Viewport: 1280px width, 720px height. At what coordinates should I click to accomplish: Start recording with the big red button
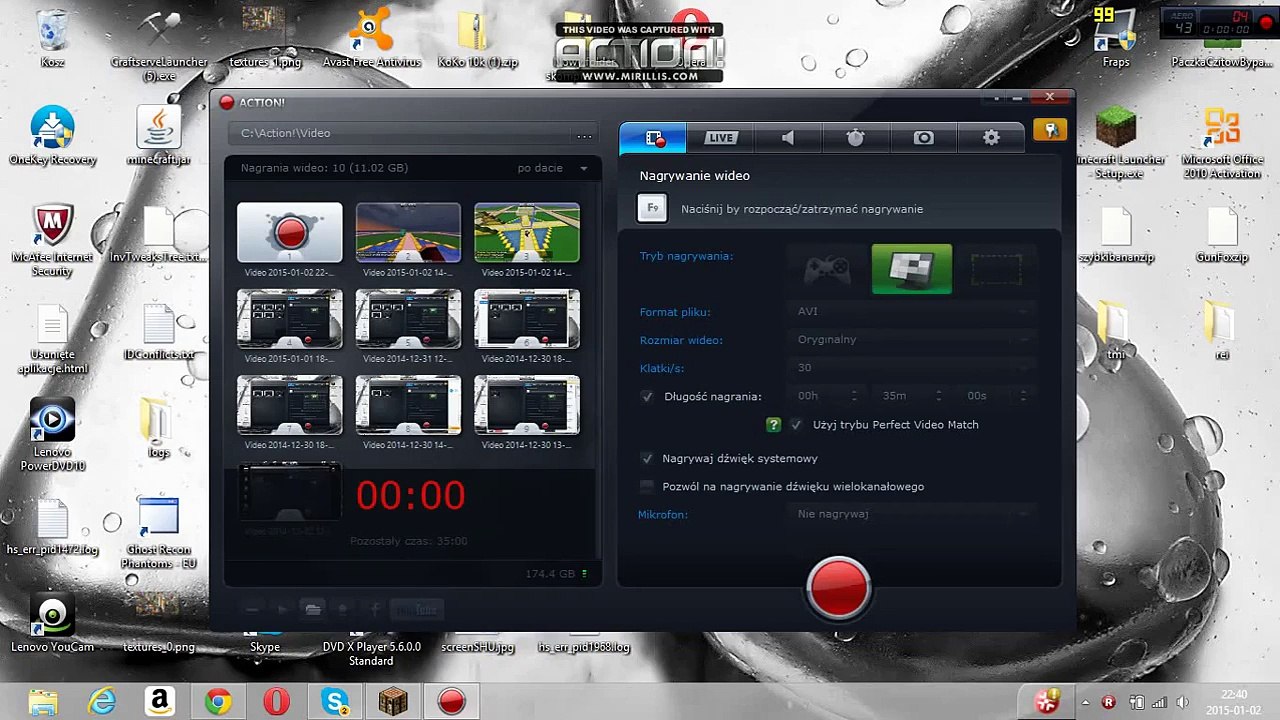(x=838, y=586)
